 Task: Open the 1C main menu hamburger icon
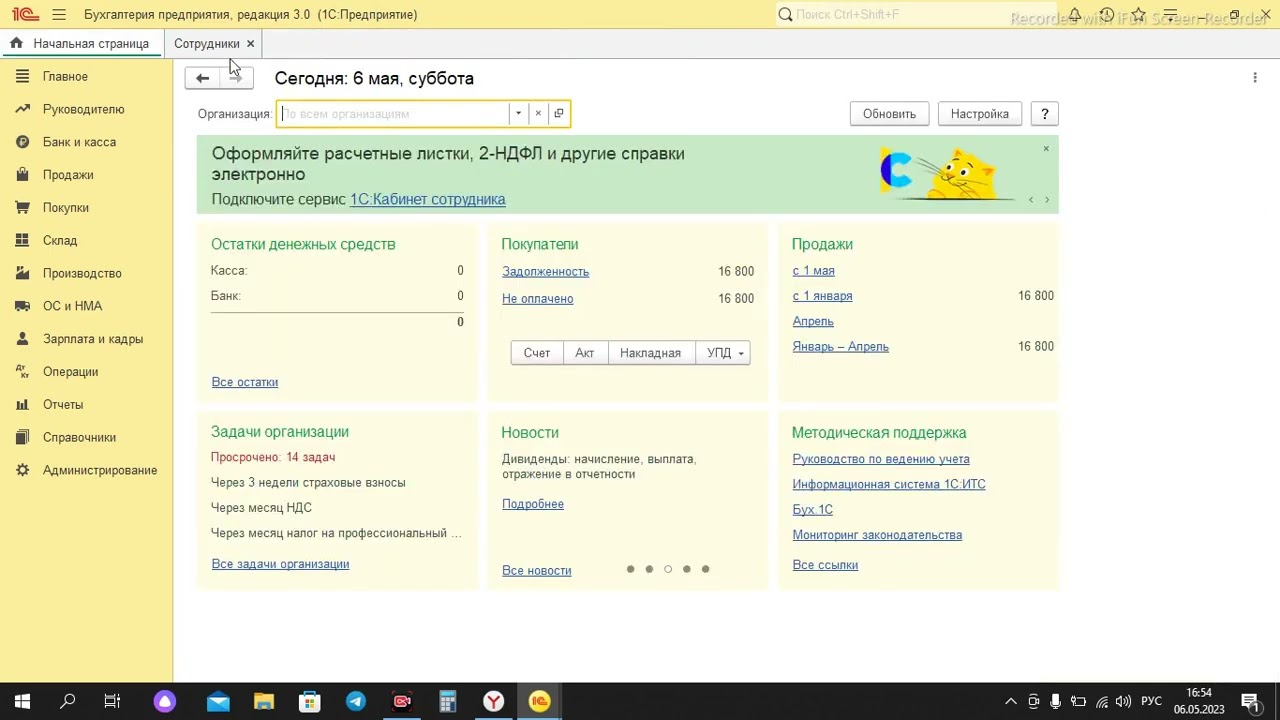59,15
